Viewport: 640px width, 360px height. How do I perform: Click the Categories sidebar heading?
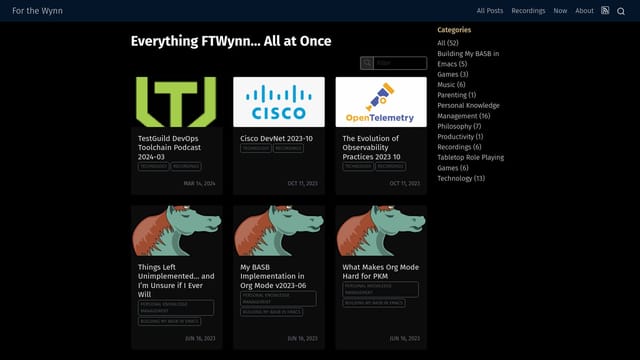(x=454, y=30)
